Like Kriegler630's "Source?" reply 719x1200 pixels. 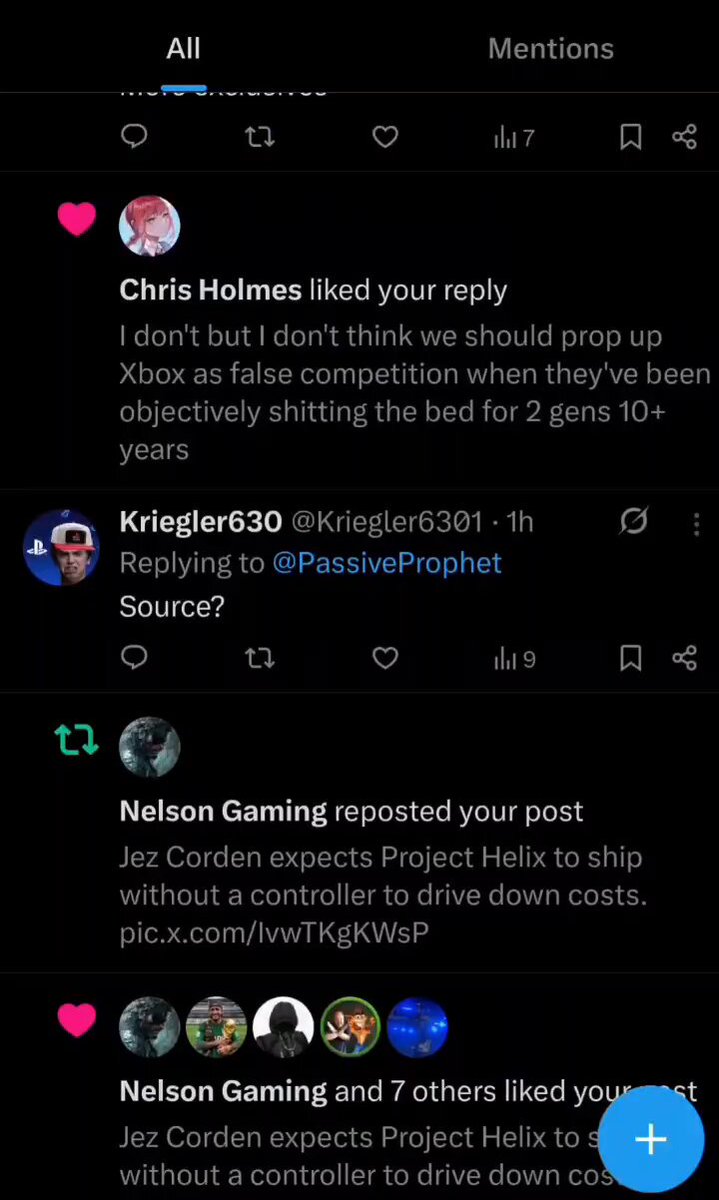tap(385, 657)
